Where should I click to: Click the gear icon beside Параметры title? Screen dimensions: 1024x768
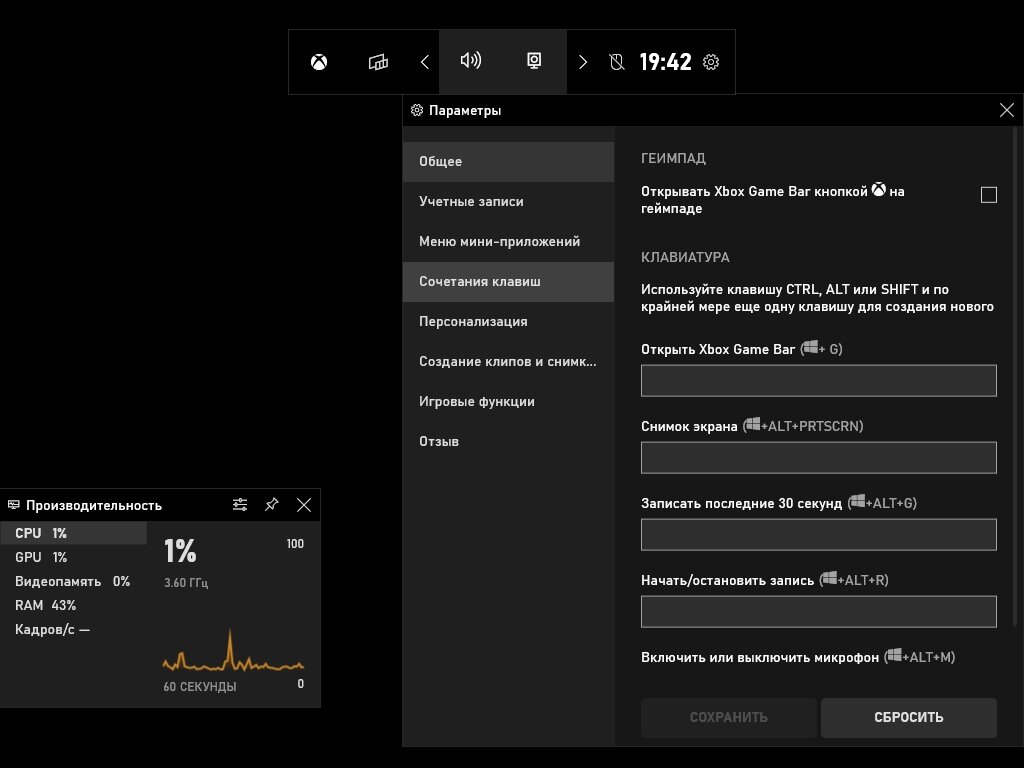click(417, 110)
